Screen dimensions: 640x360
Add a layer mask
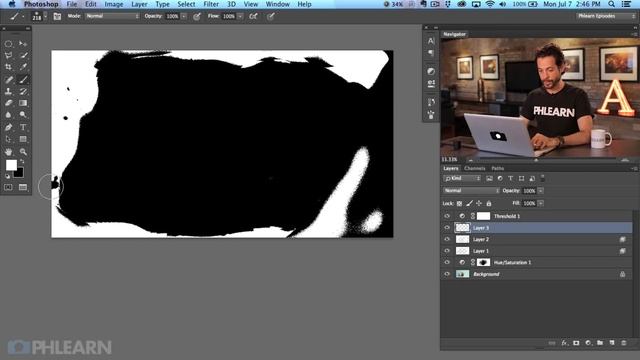click(576, 343)
